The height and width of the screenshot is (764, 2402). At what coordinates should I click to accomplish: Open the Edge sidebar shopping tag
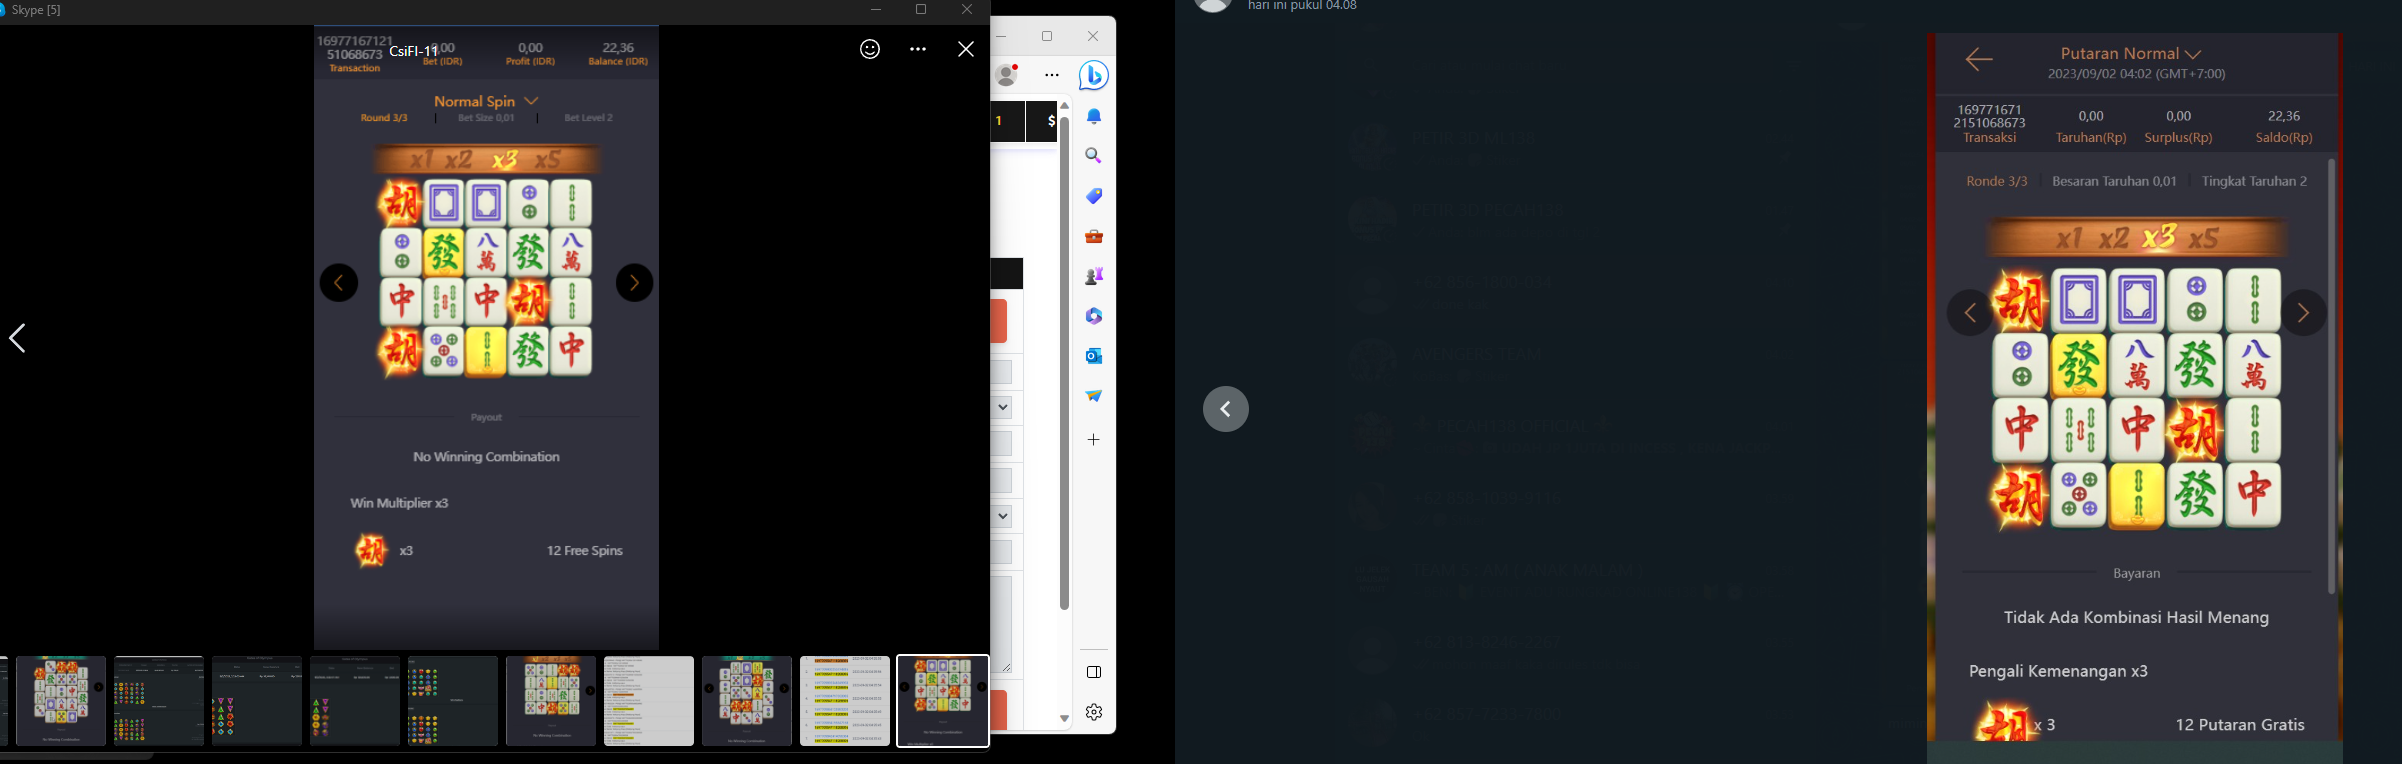coord(1094,196)
